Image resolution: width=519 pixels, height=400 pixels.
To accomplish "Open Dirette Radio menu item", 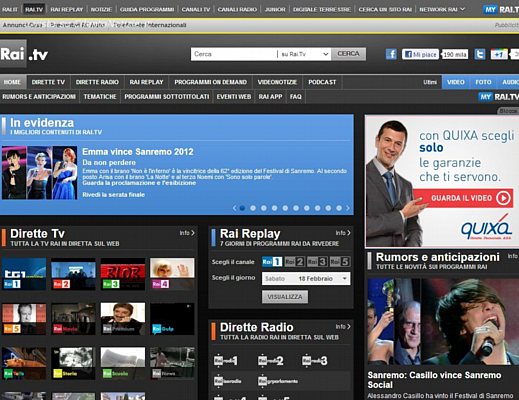I will click(x=97, y=82).
